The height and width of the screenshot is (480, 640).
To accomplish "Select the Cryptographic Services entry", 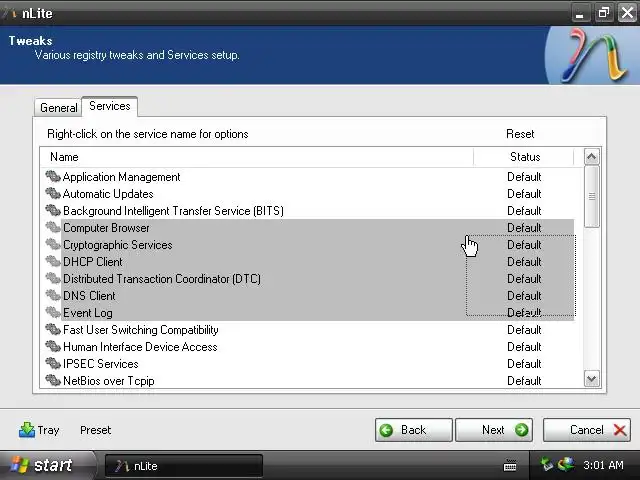I will 118,245.
